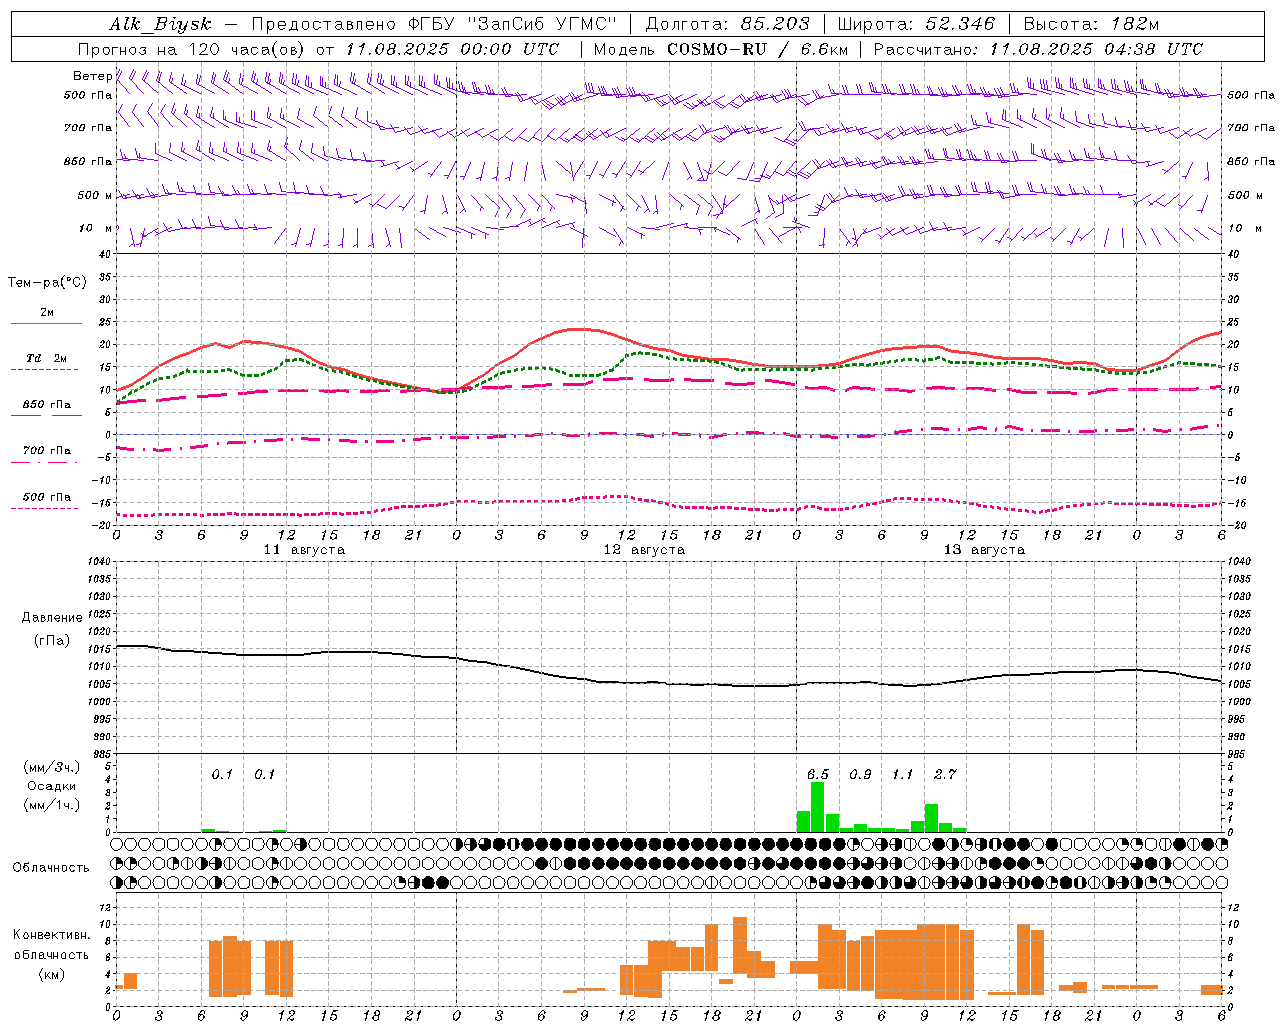Viewport: 1280px width, 1024px height.
Task: Click the 11 августа date label
Action: tap(304, 549)
